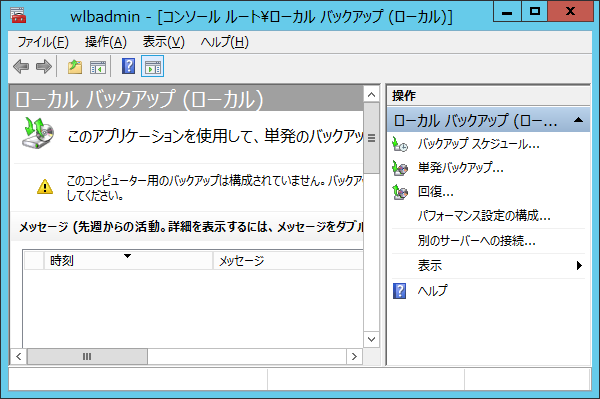This screenshot has width=600, height=399.
Task: Toggle the console tree show/hide icon
Action: point(98,67)
